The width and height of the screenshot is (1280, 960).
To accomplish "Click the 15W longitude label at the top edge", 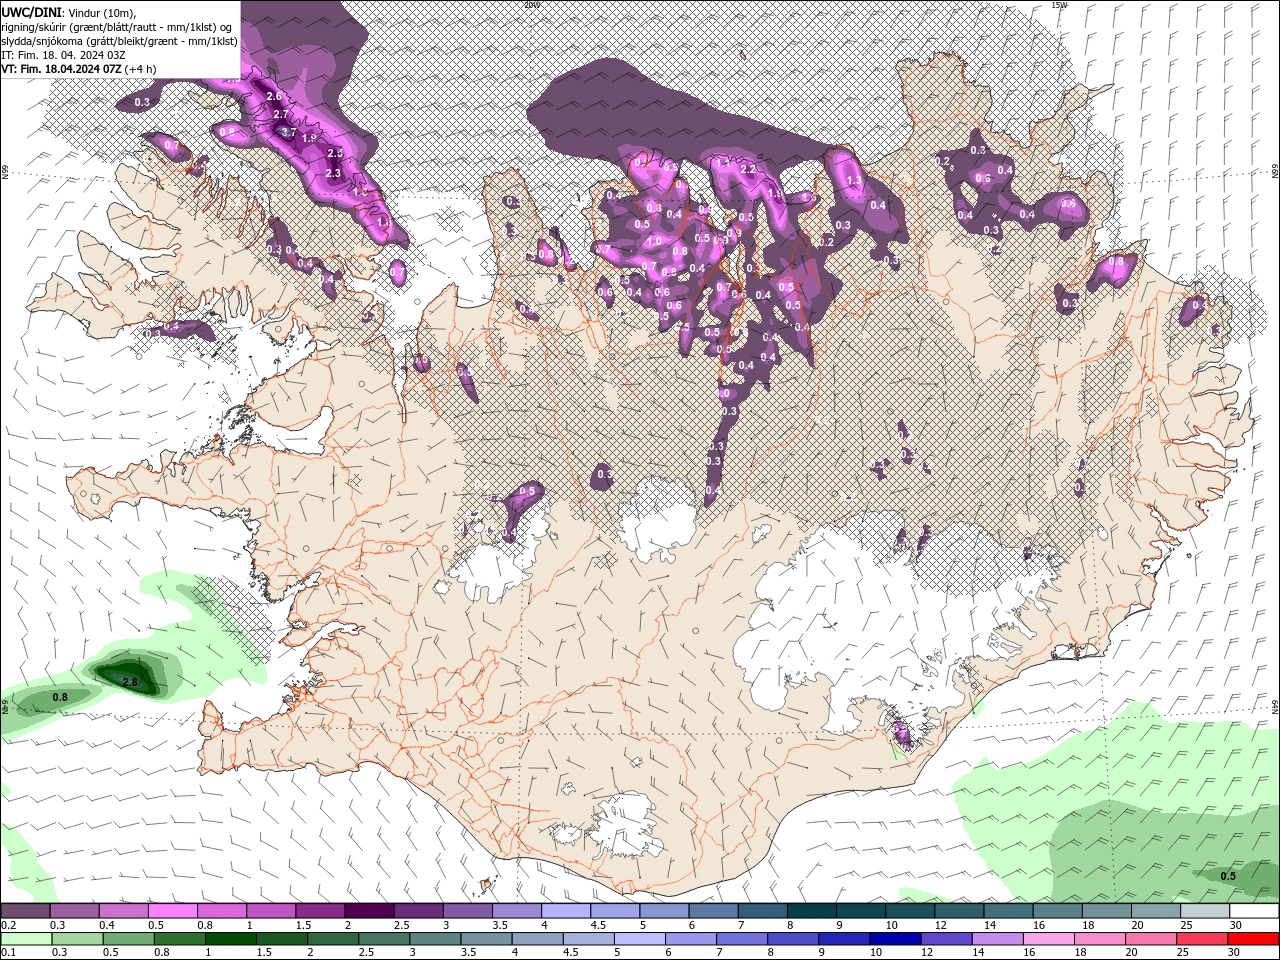I will click(1060, 5).
